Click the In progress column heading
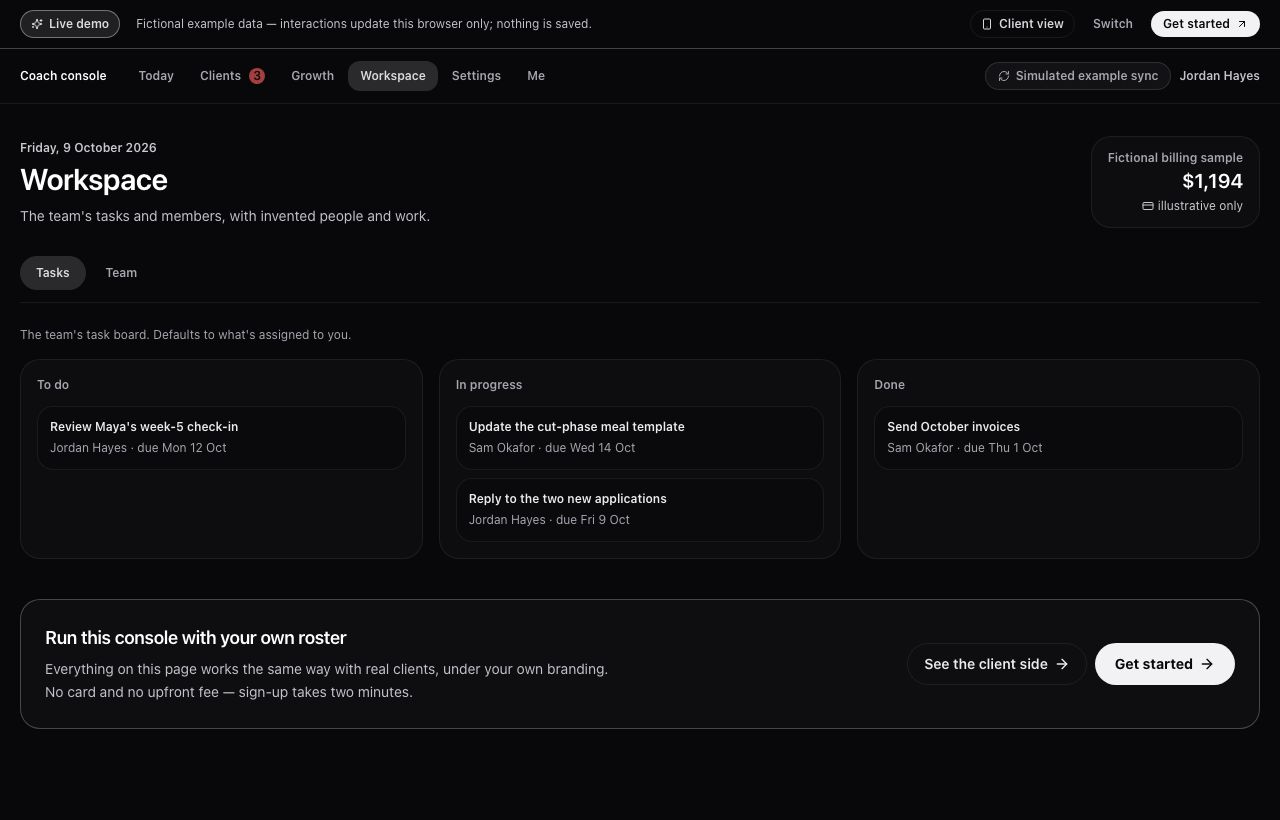Viewport: 1280px width, 820px height. click(x=489, y=385)
